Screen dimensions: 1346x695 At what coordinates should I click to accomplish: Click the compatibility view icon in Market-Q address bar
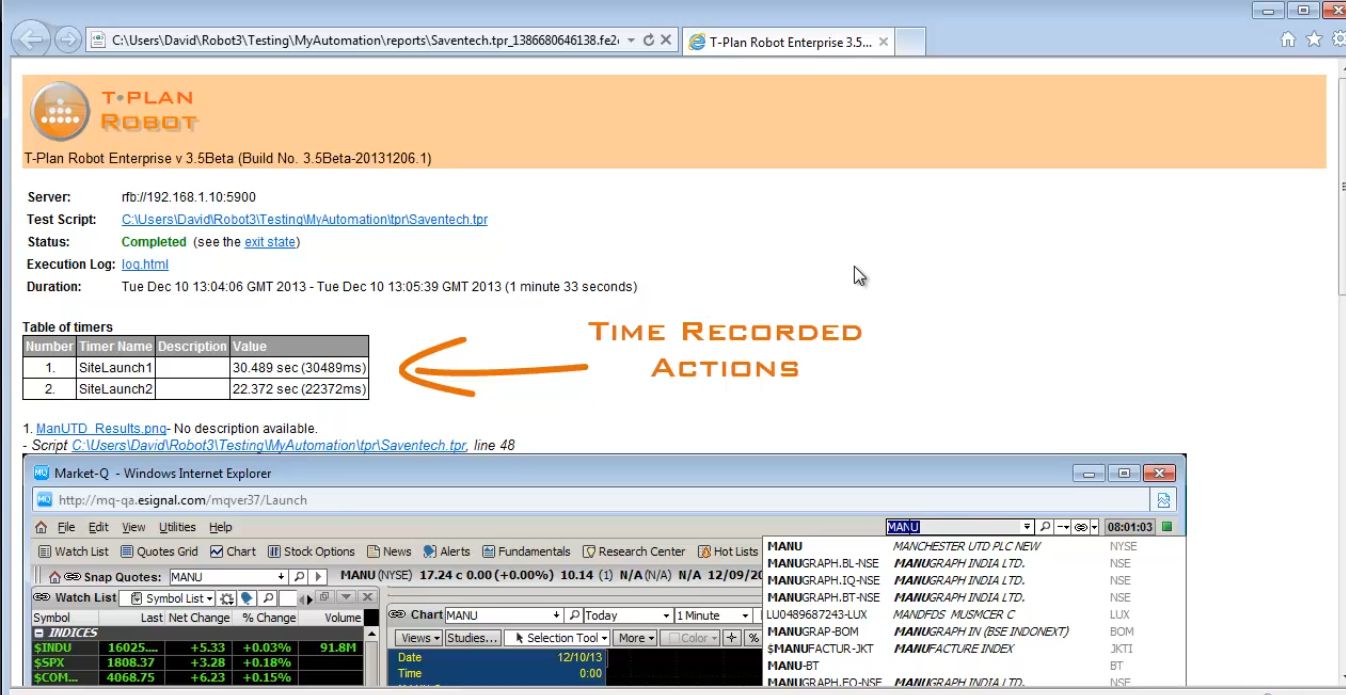click(x=1164, y=500)
